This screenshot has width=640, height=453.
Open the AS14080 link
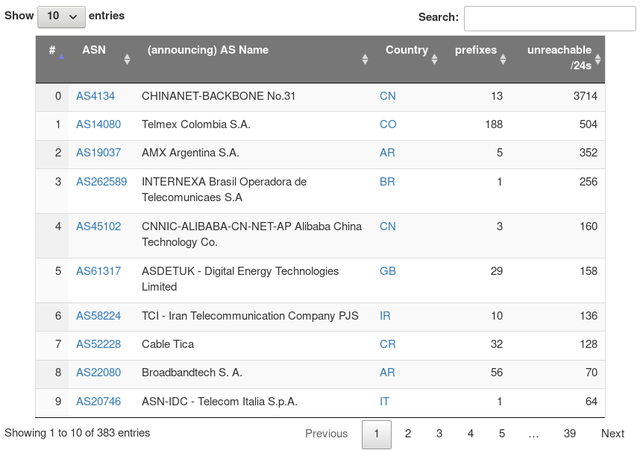click(98, 124)
